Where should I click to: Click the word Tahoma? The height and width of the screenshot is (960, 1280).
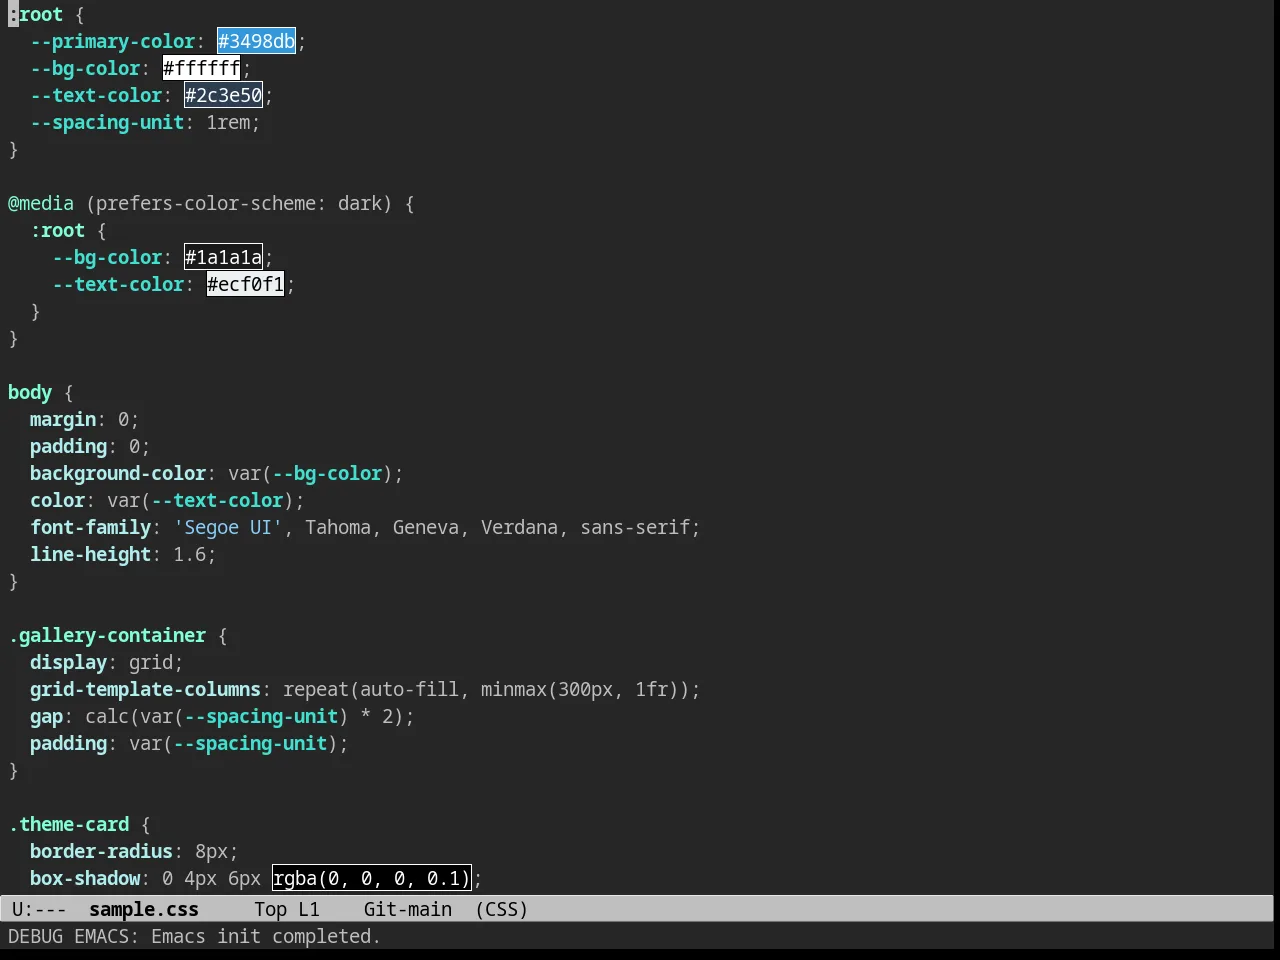338,527
